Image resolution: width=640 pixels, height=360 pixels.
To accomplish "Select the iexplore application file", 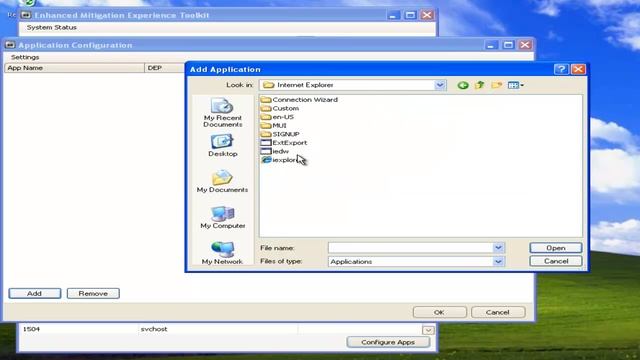I will point(279,160).
